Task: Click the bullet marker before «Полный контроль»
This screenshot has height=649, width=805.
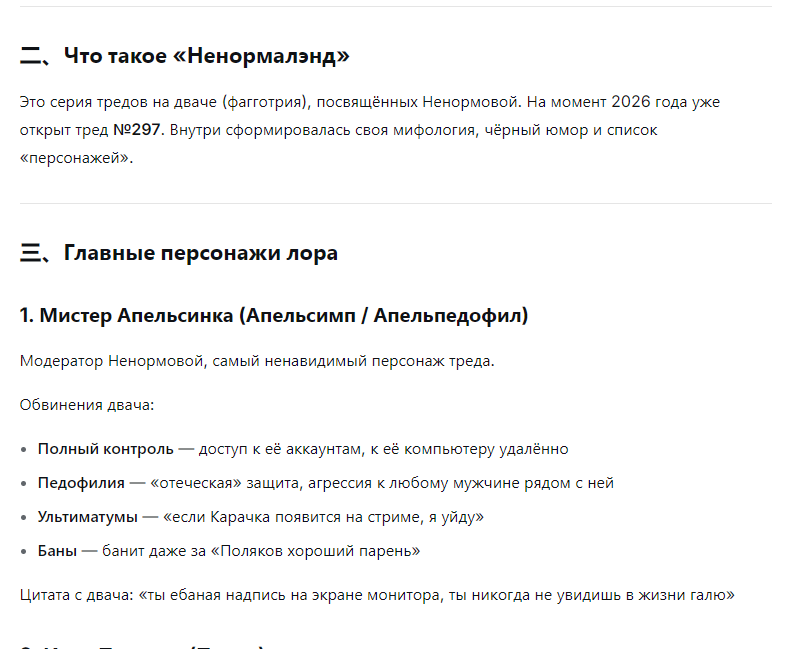Action: pos(24,450)
